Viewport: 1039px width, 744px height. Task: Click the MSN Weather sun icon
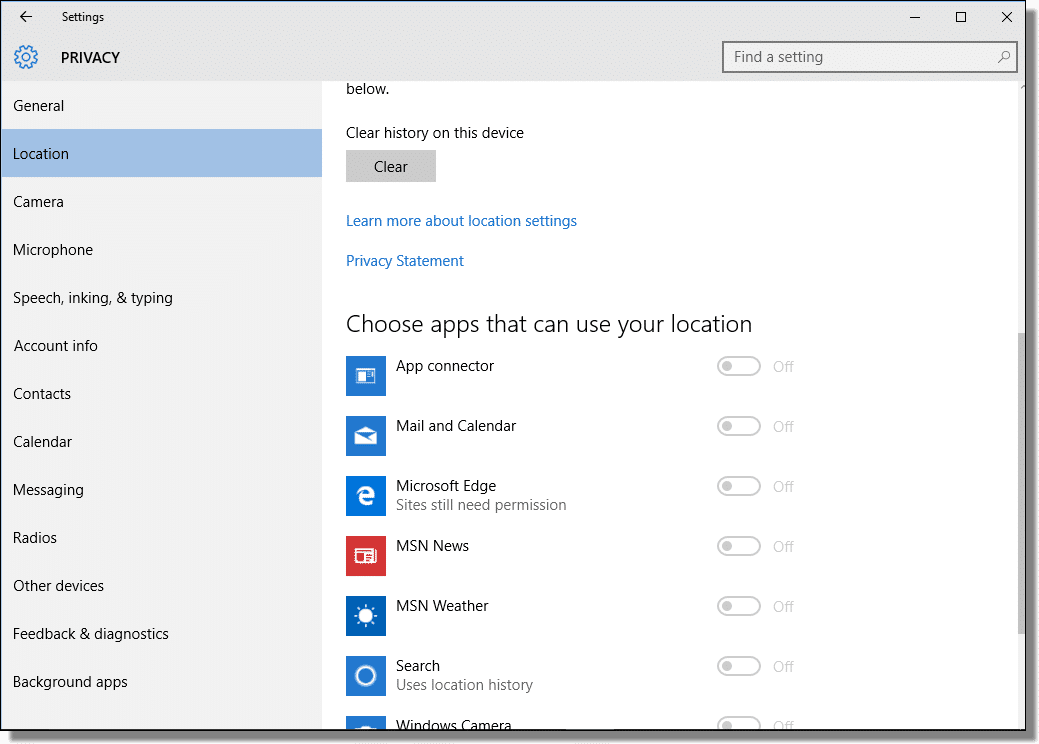point(365,616)
